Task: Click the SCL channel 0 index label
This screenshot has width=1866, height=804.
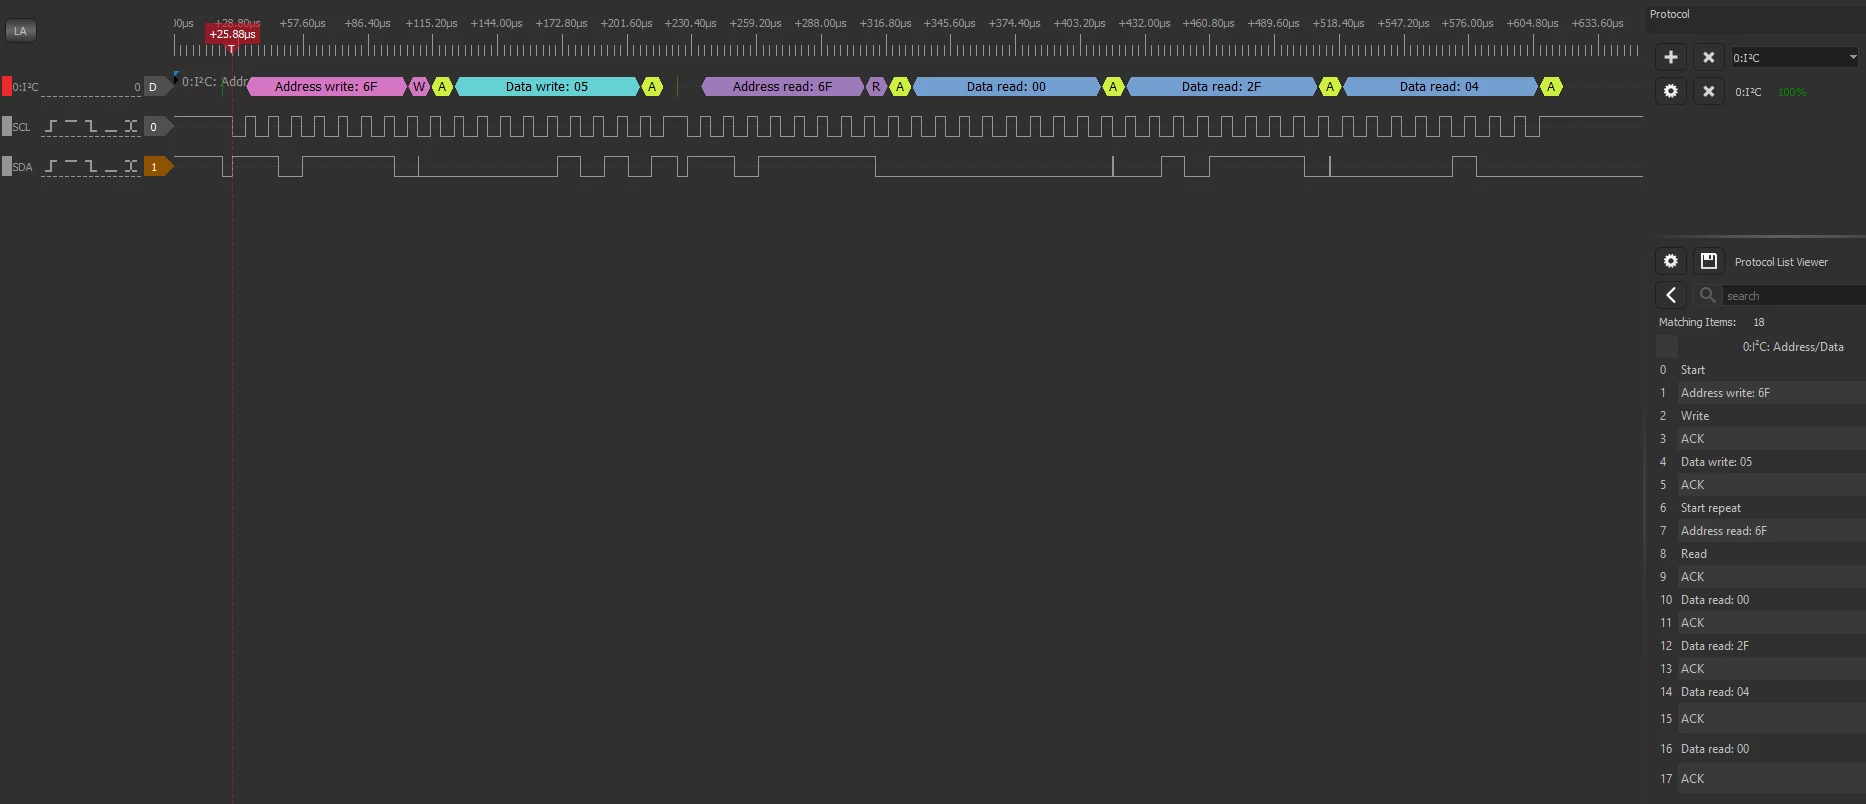Action: [x=156, y=126]
